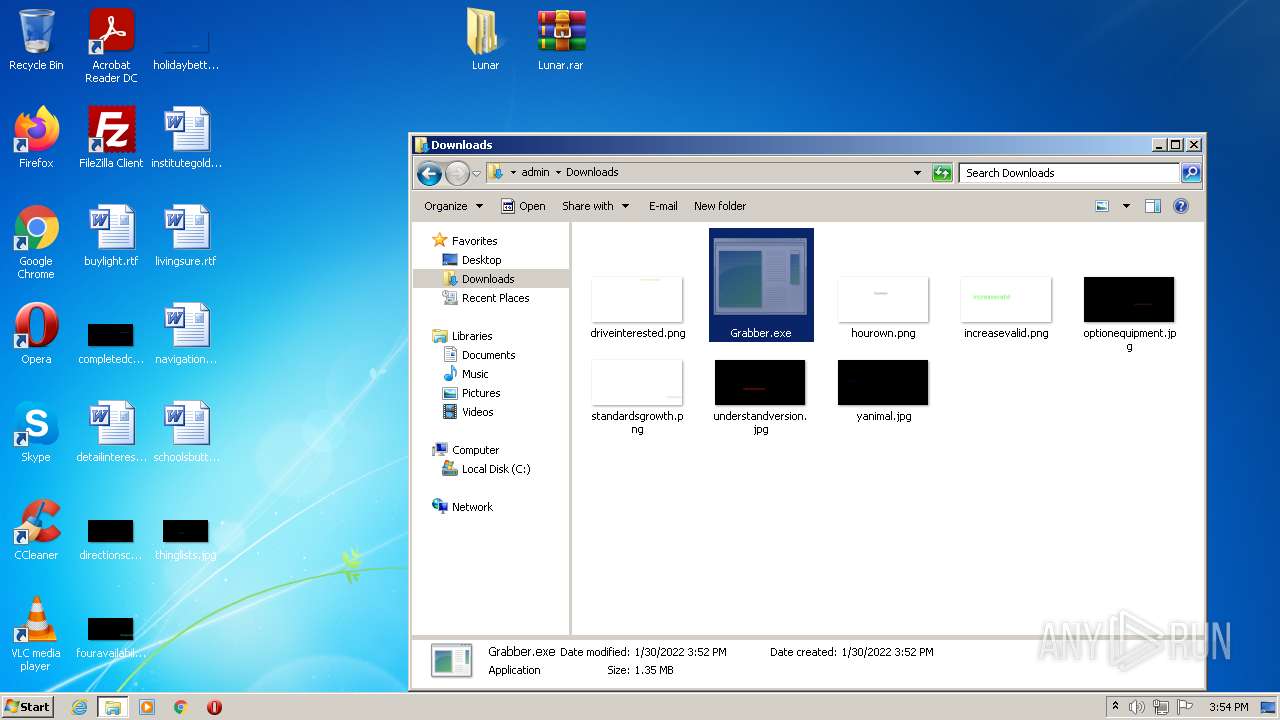The image size is (1280, 720).
Task: Expand the admin breadcrumb arrow
Action: (558, 172)
